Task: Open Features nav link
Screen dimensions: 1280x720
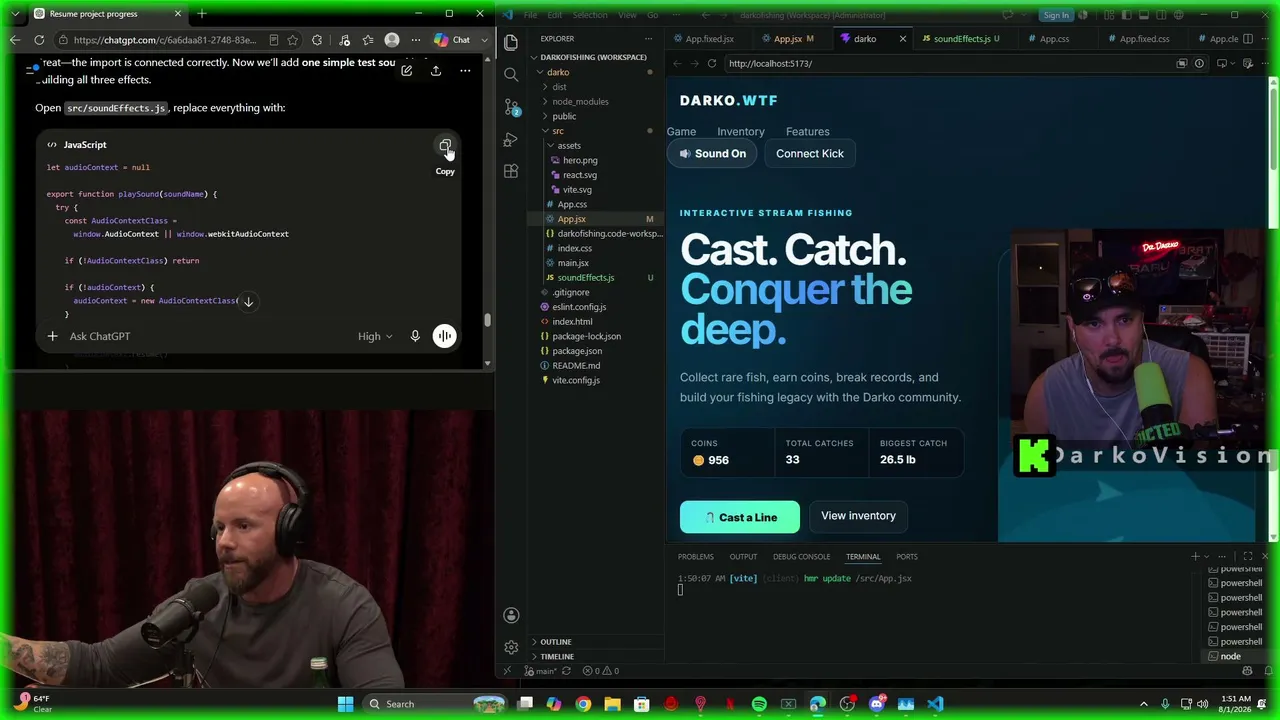Action: click(x=807, y=131)
